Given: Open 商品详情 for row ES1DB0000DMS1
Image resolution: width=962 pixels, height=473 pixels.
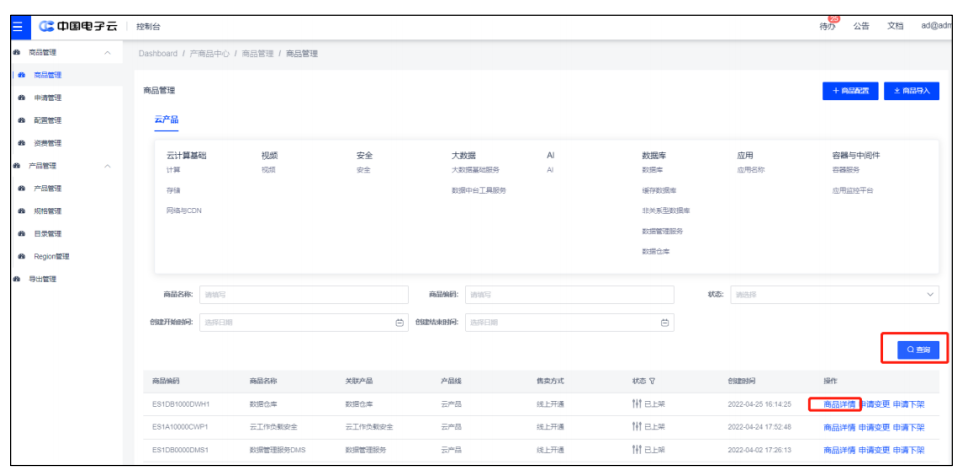Looking at the screenshot, I should [839, 450].
